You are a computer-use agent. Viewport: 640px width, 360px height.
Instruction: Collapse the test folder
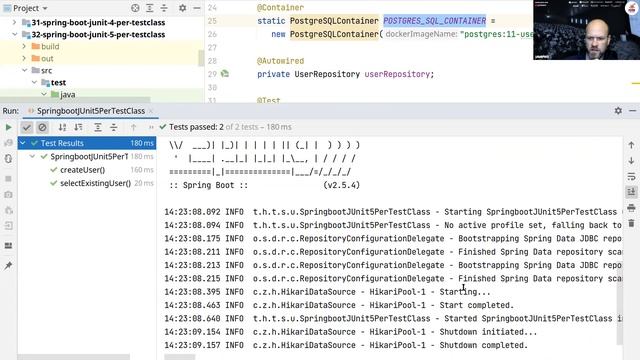click(34, 82)
